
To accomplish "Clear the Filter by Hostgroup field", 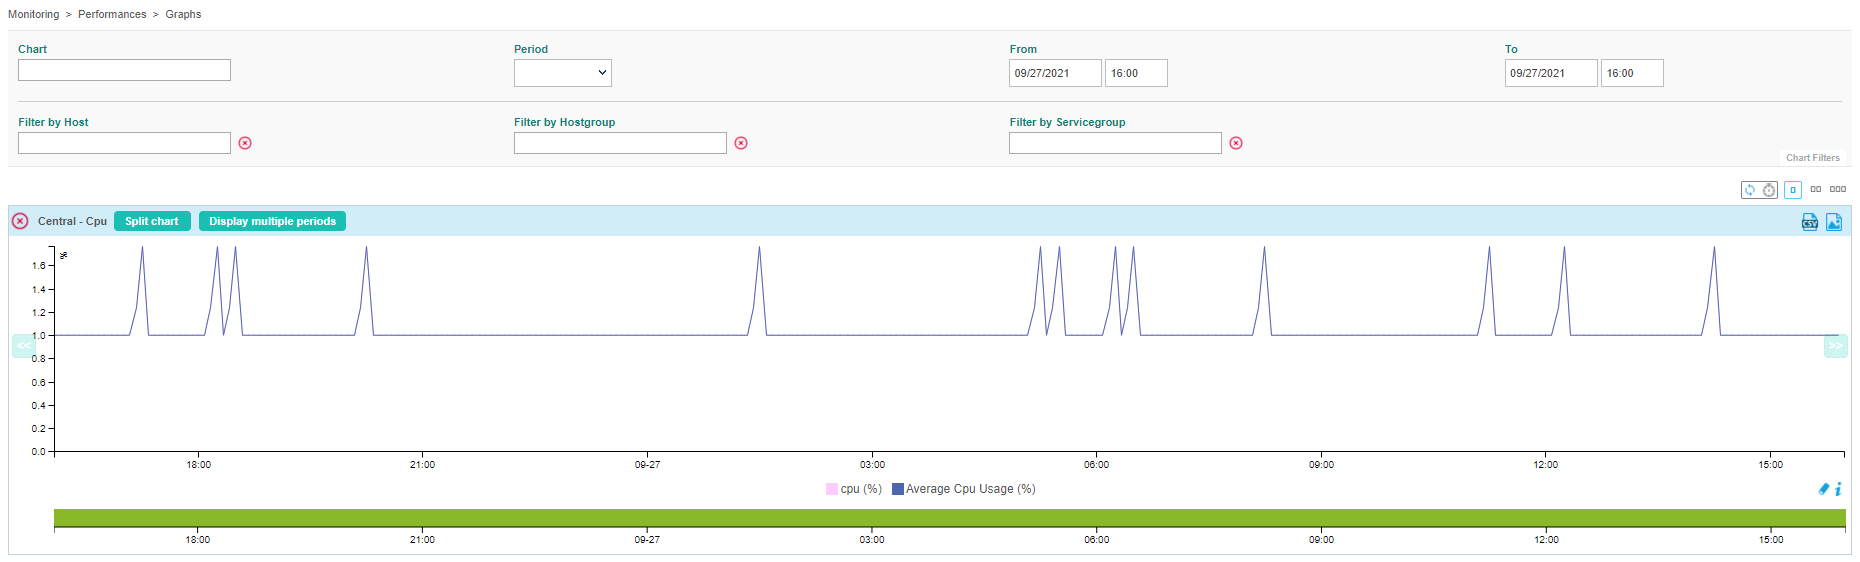I will pos(741,143).
